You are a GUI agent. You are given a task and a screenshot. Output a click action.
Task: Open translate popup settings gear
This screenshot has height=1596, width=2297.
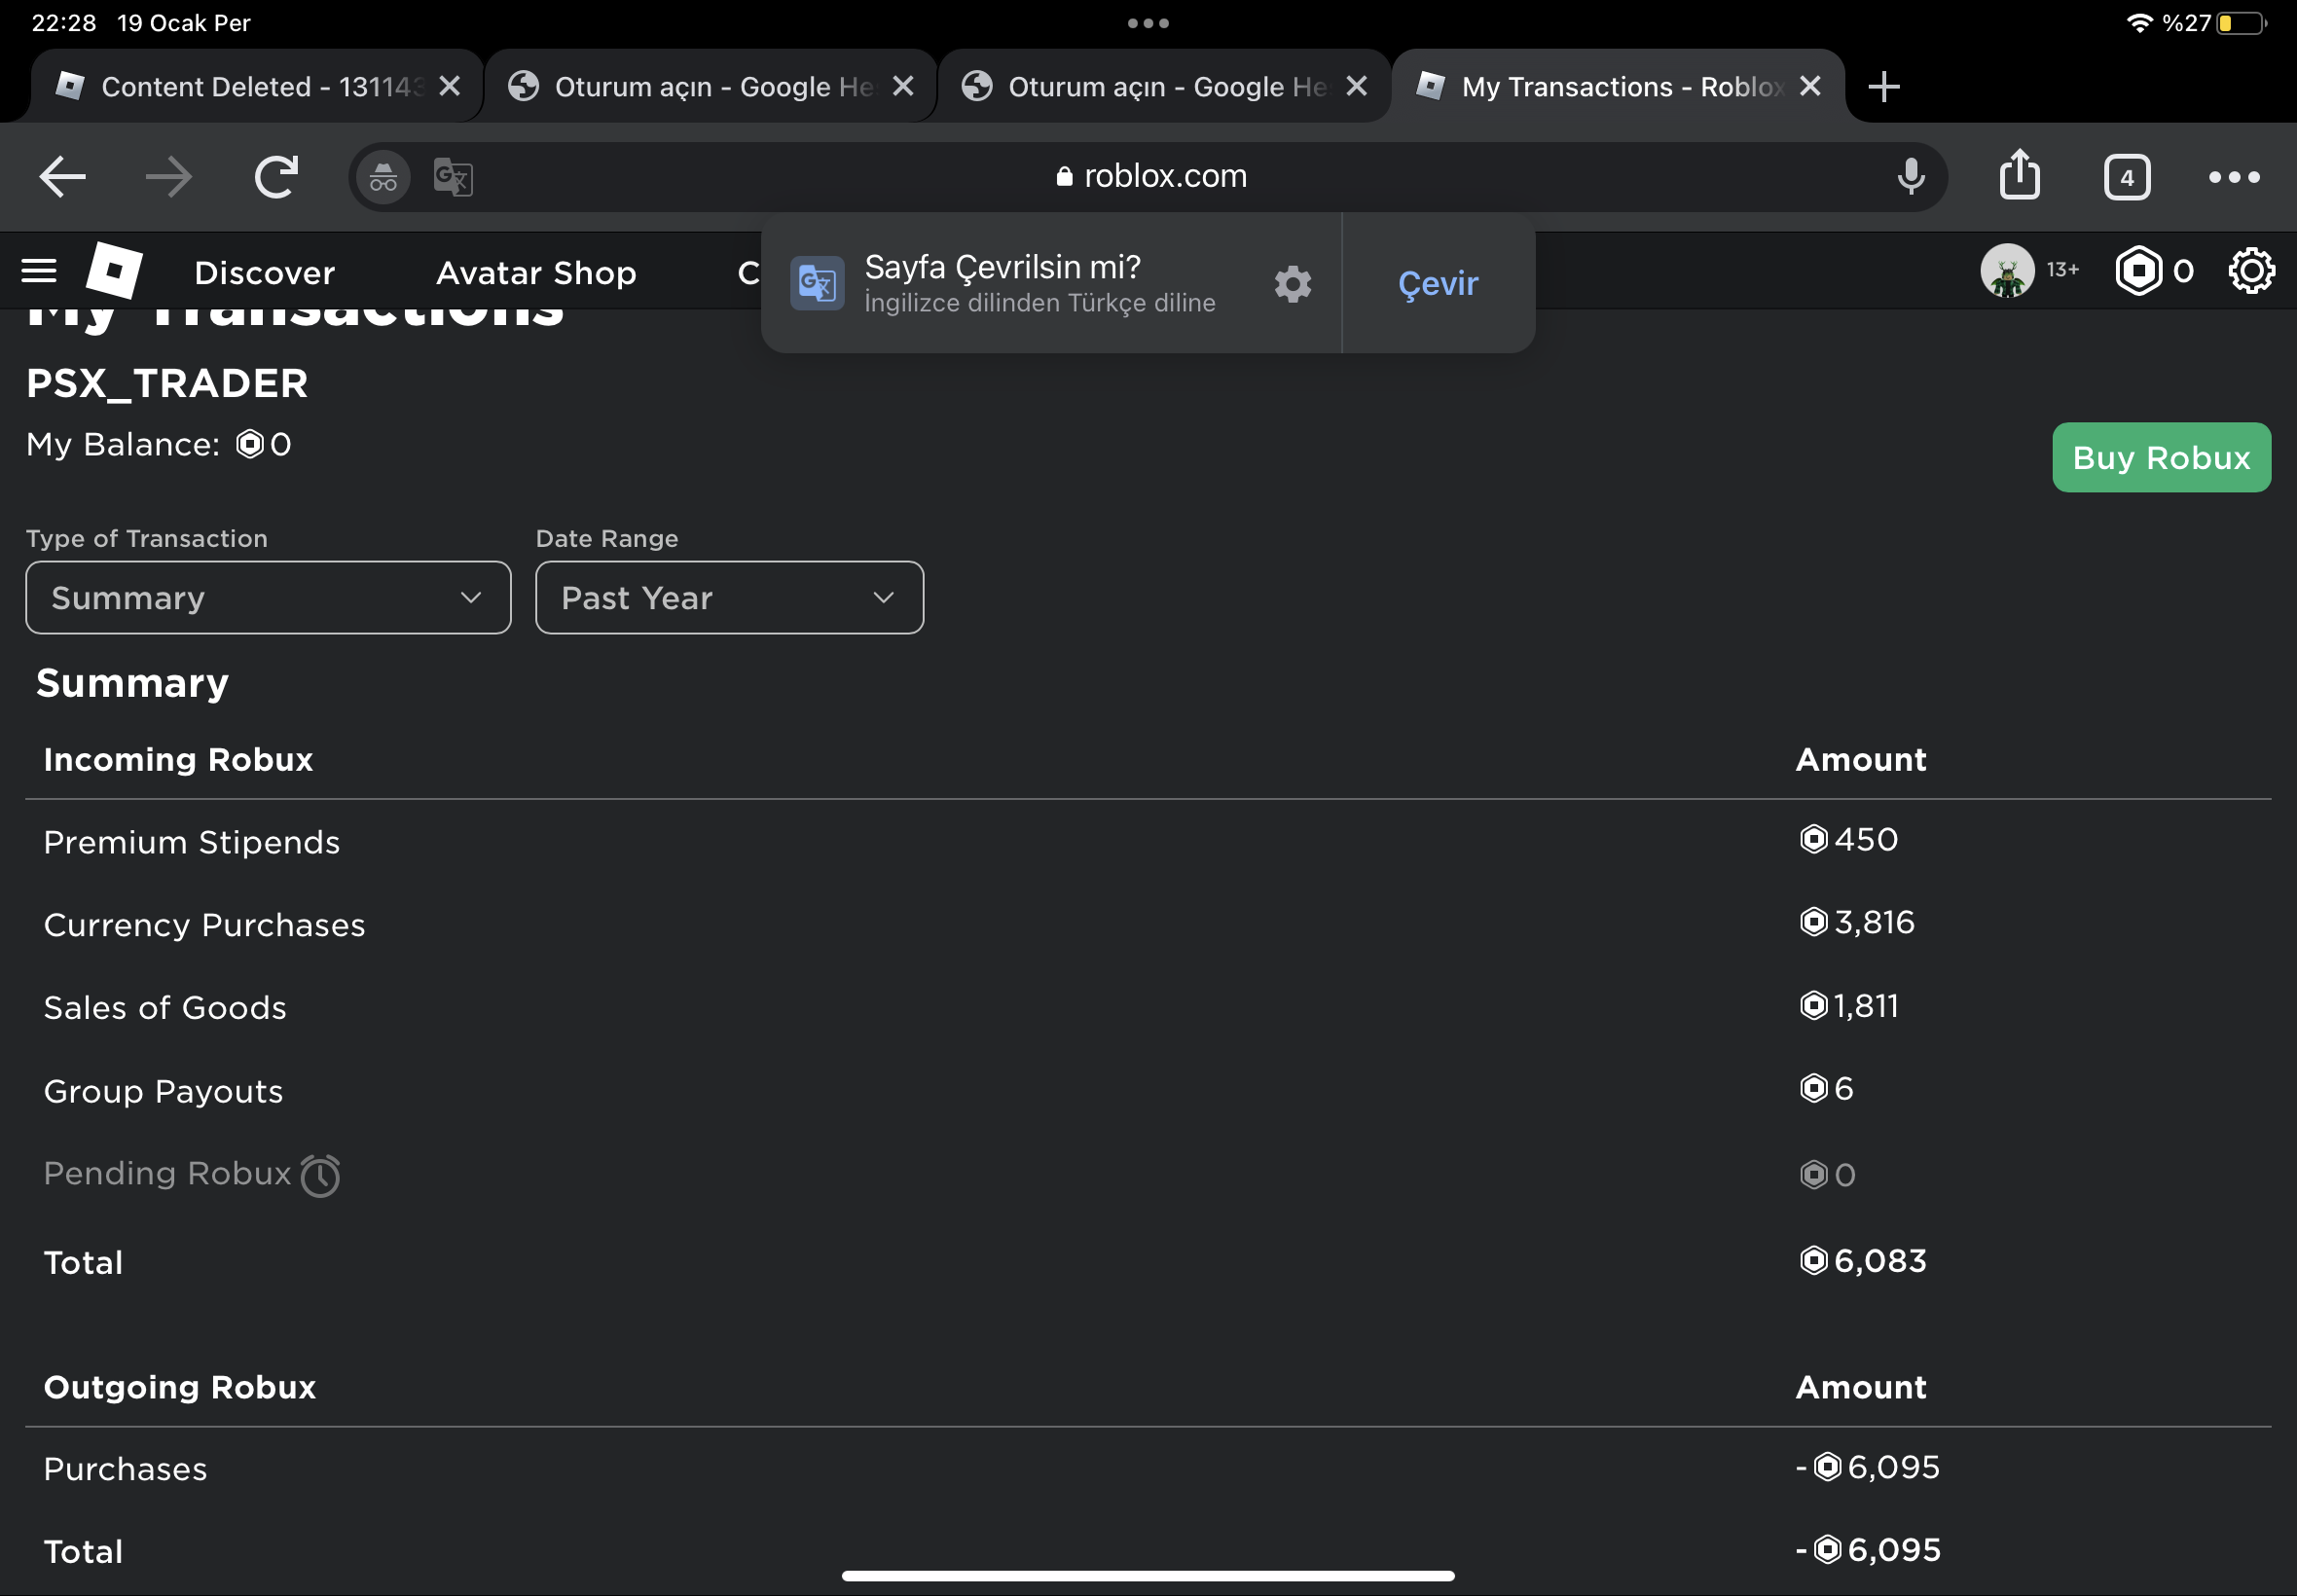pyautogui.click(x=1292, y=284)
